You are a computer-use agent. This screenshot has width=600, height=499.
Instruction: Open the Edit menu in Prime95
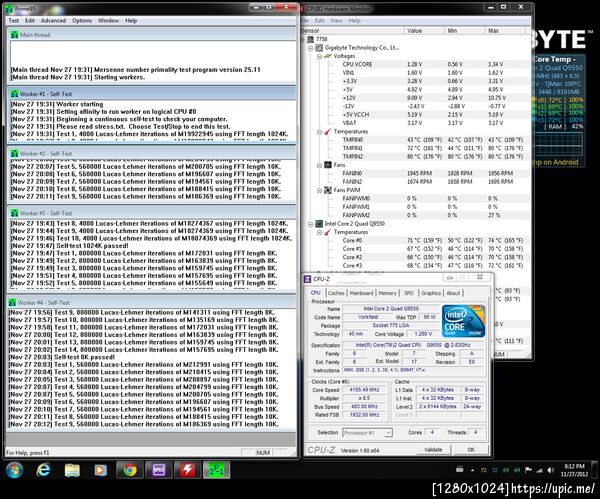[x=30, y=21]
